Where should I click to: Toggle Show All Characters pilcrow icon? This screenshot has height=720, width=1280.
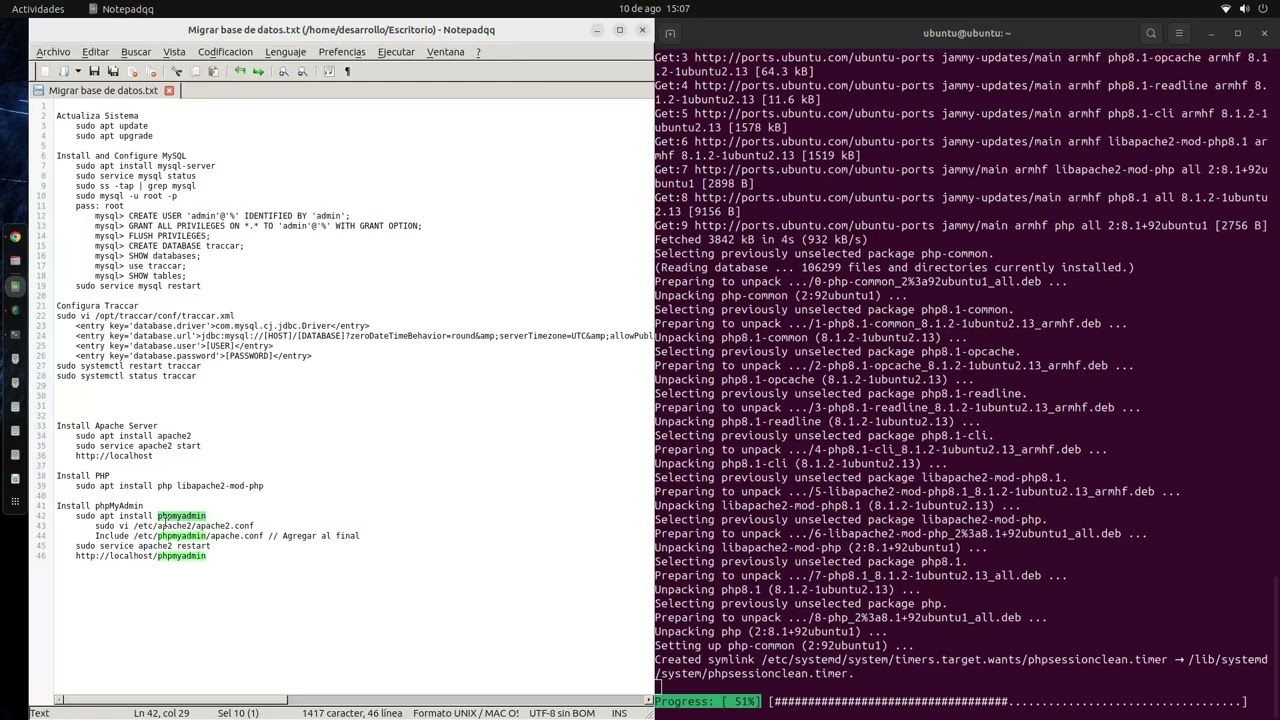[347, 71]
